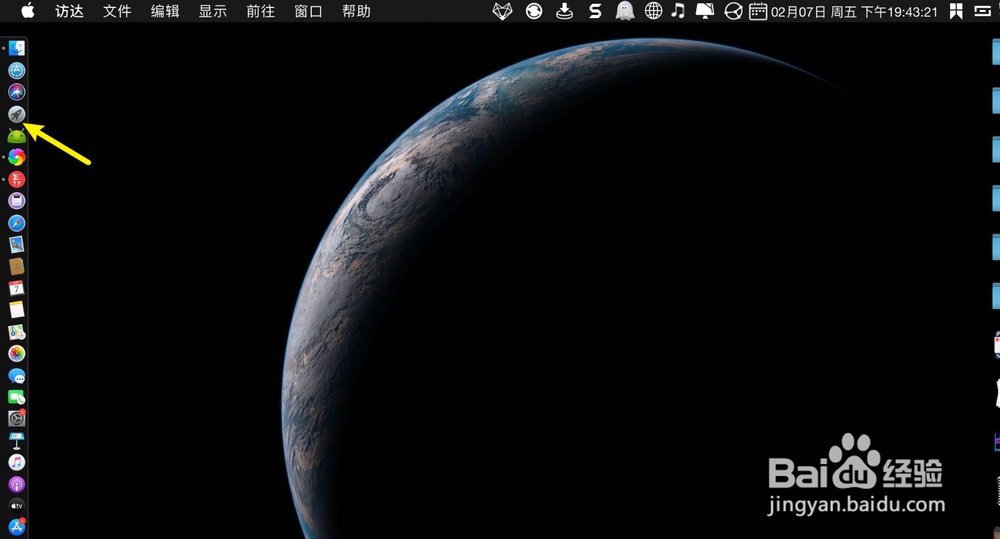Open Messages from the Dock
The width and height of the screenshot is (1000, 539).
17,376
